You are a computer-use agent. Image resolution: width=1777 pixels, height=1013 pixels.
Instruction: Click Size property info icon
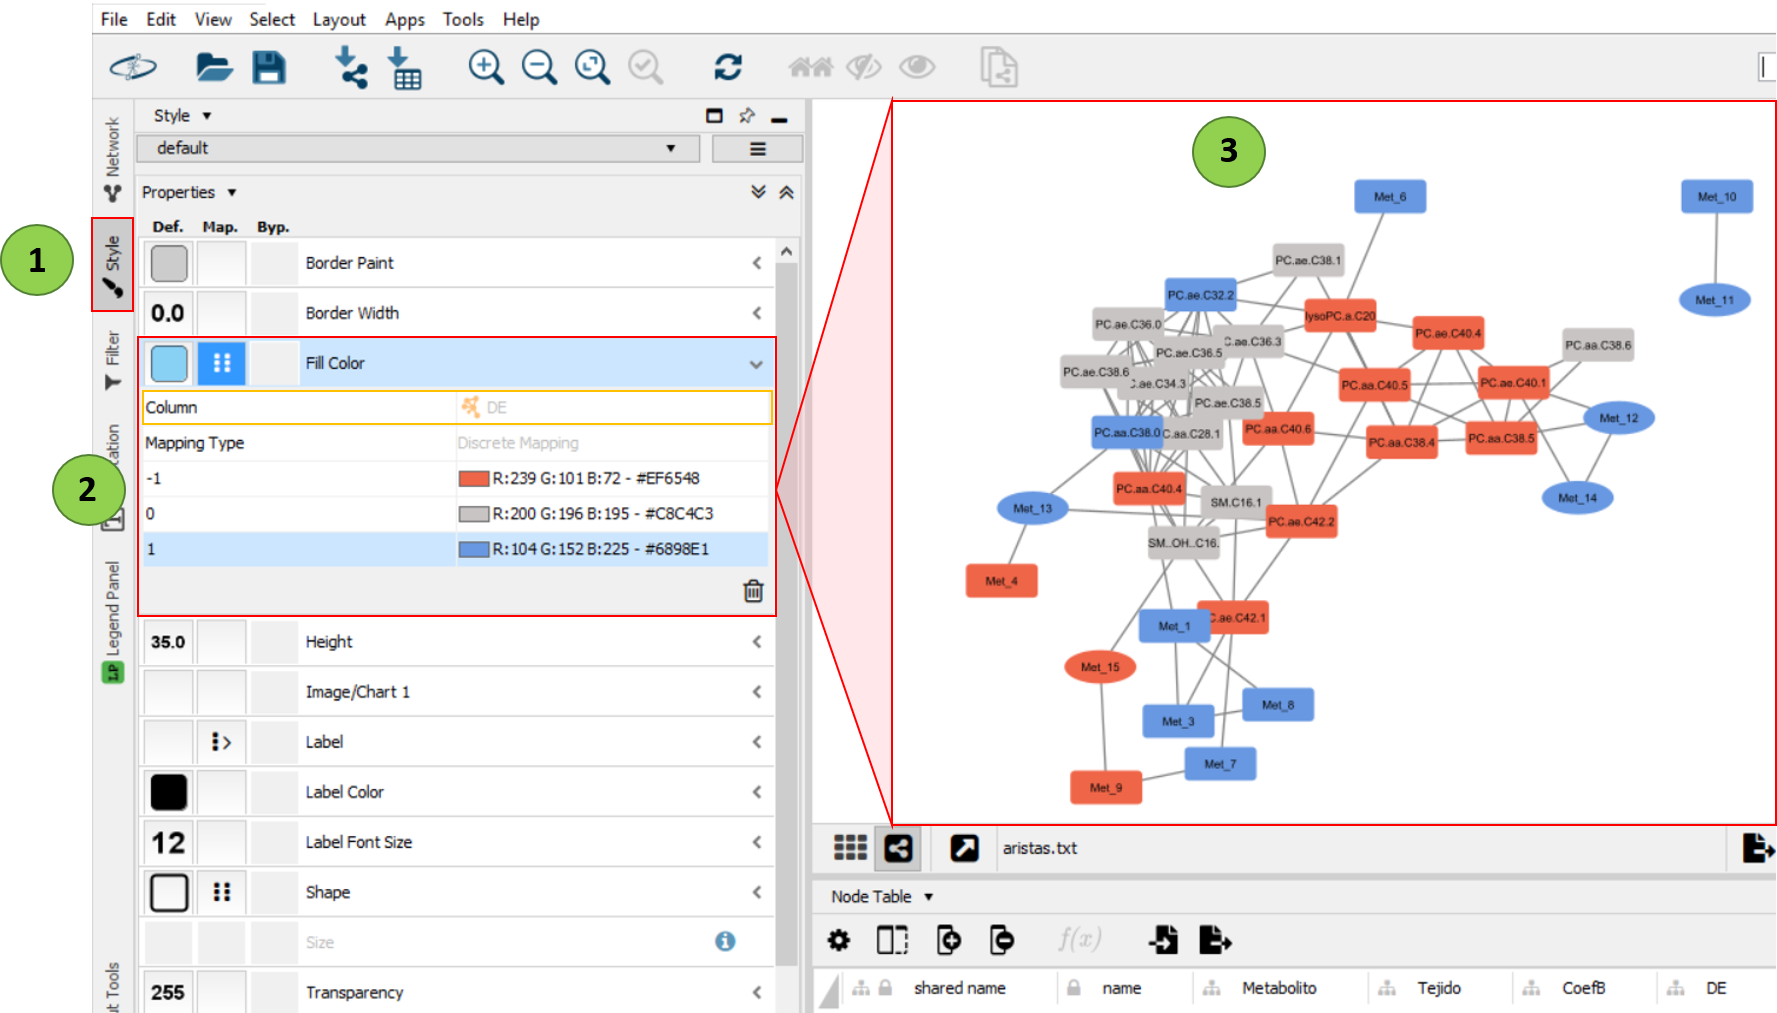[725, 941]
